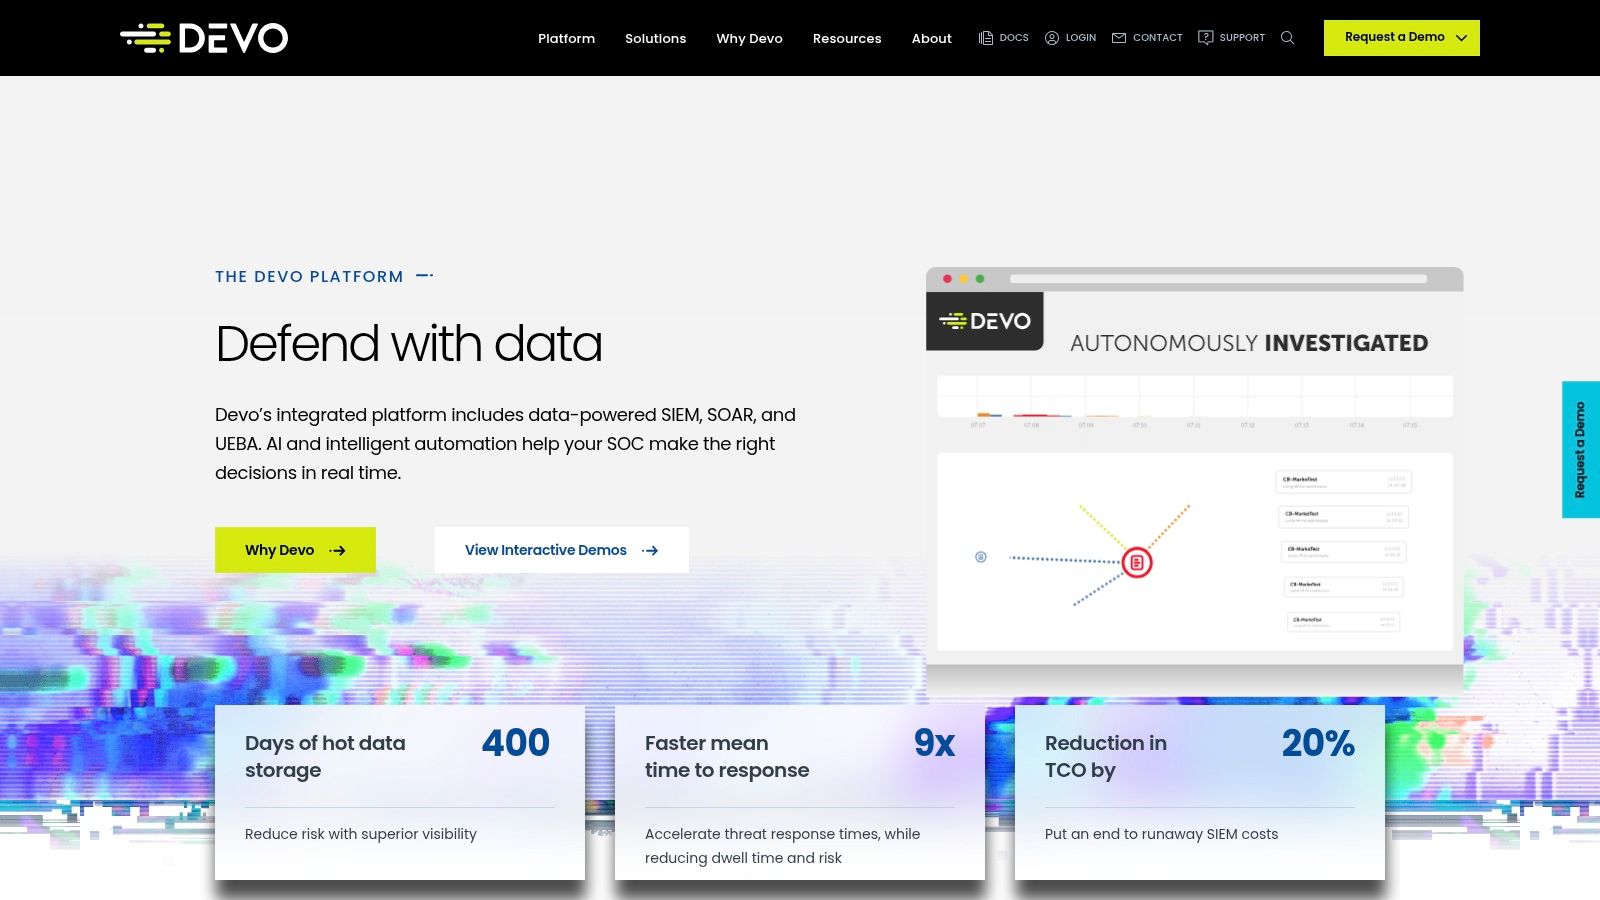The height and width of the screenshot is (900, 1600).
Task: Click the red alert node in diagram
Action: [1137, 563]
